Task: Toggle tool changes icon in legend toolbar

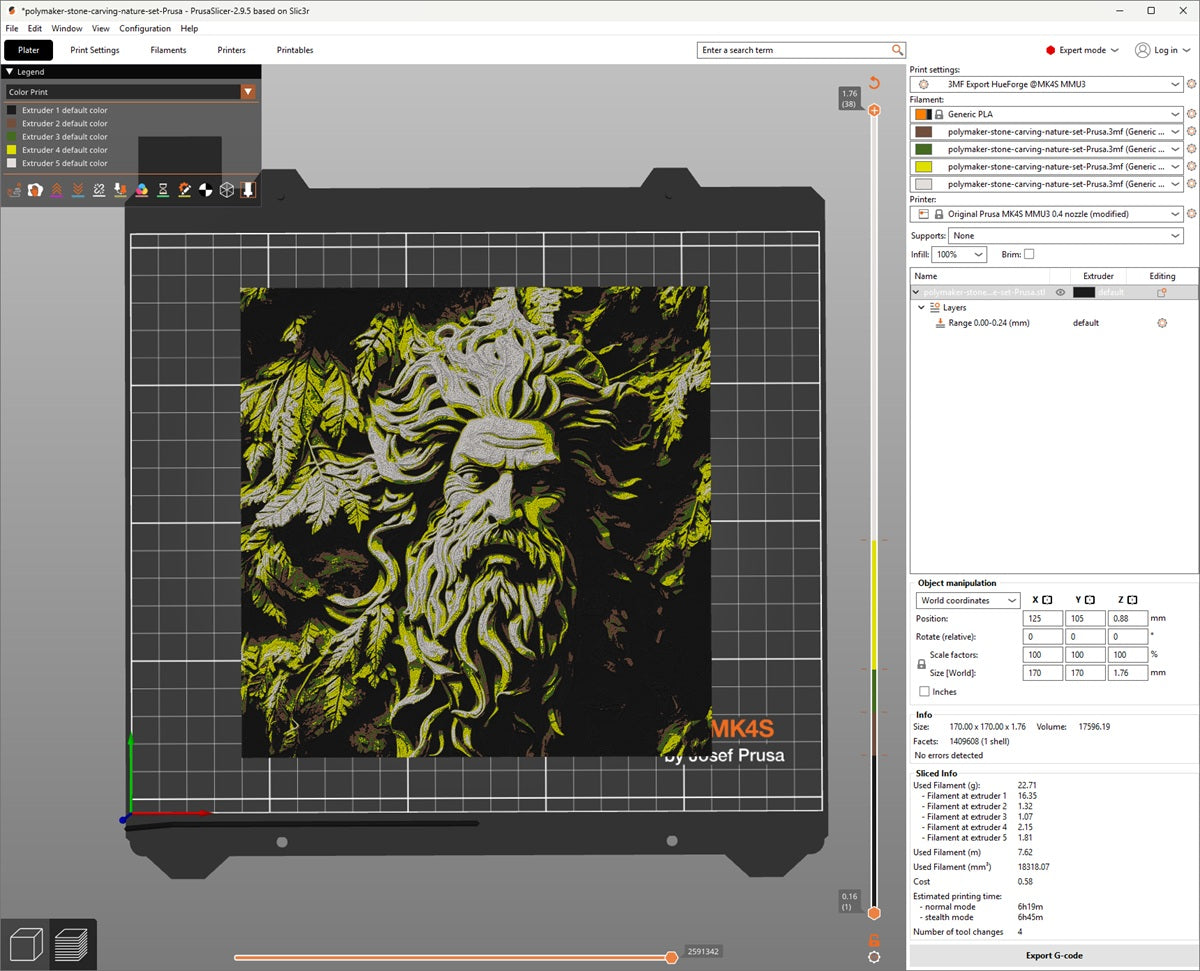Action: tap(120, 189)
